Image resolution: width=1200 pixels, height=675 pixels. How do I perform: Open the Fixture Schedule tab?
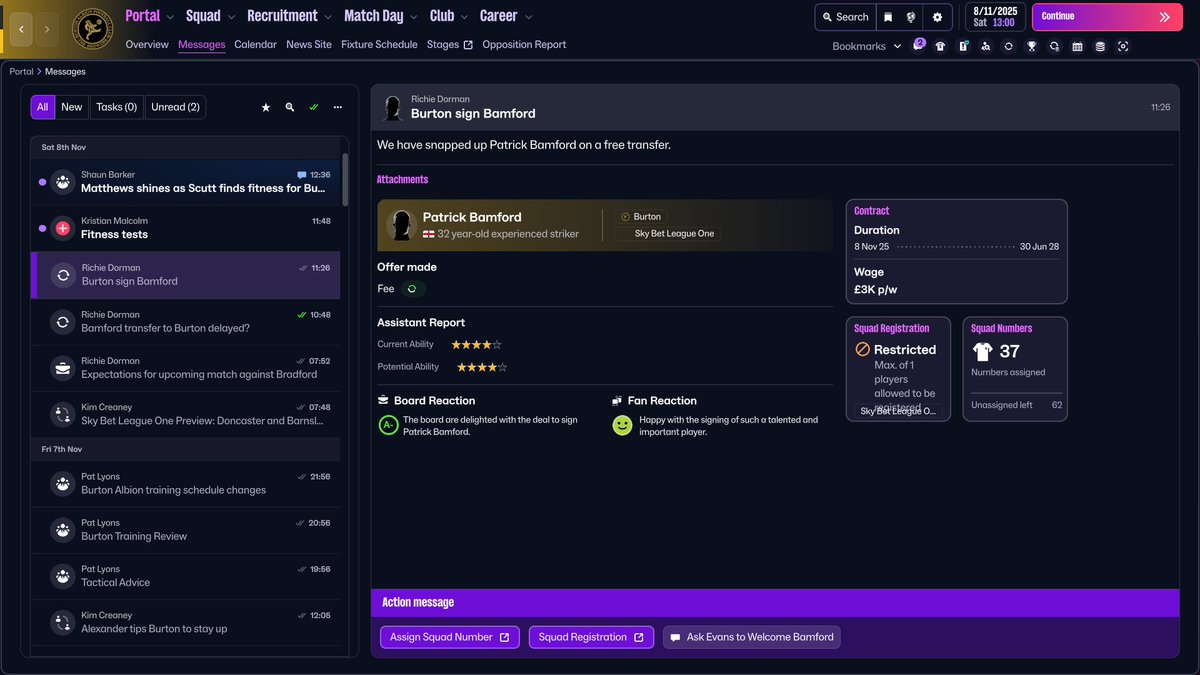[x=379, y=45]
